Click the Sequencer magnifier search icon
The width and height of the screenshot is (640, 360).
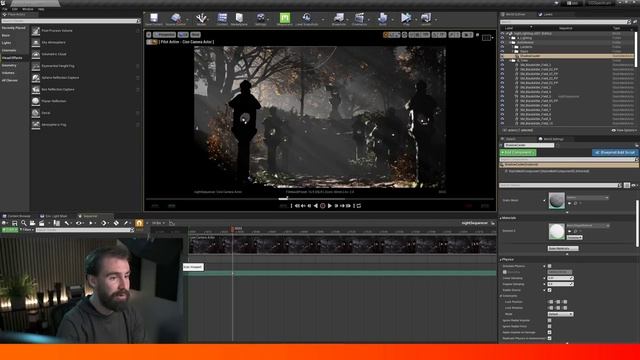[x=24, y=223]
